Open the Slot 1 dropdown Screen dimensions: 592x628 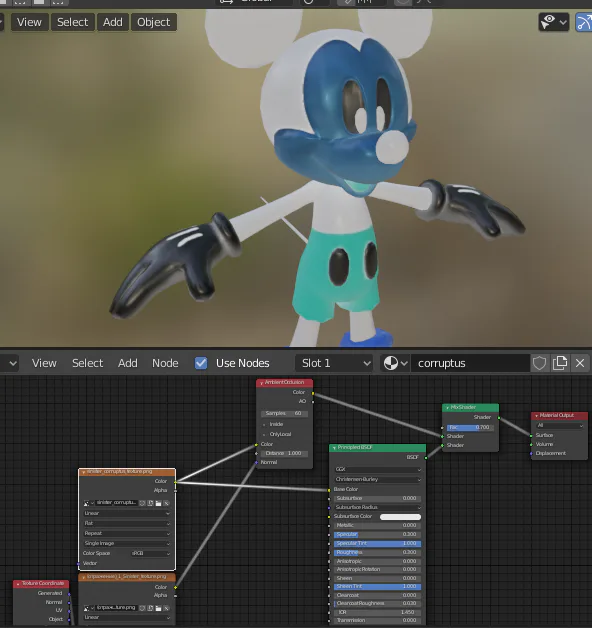tap(334, 363)
